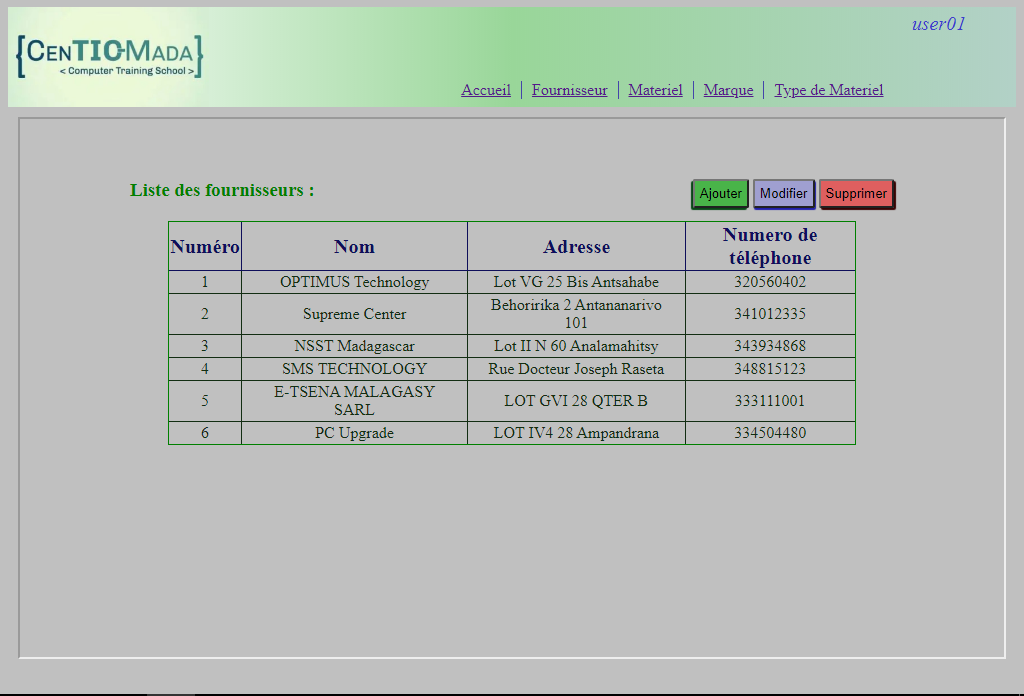Click the CenTIC-Mada logo
Screen dimensions: 1024x696
point(109,57)
